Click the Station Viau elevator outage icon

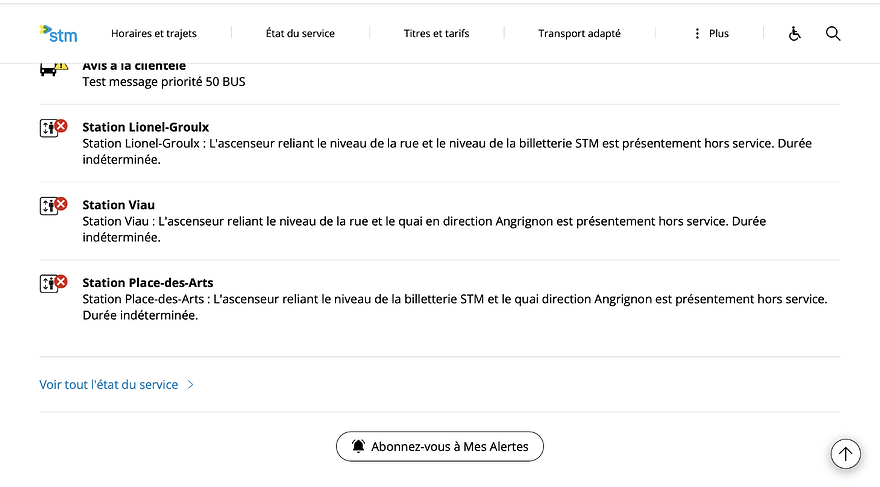tap(53, 205)
